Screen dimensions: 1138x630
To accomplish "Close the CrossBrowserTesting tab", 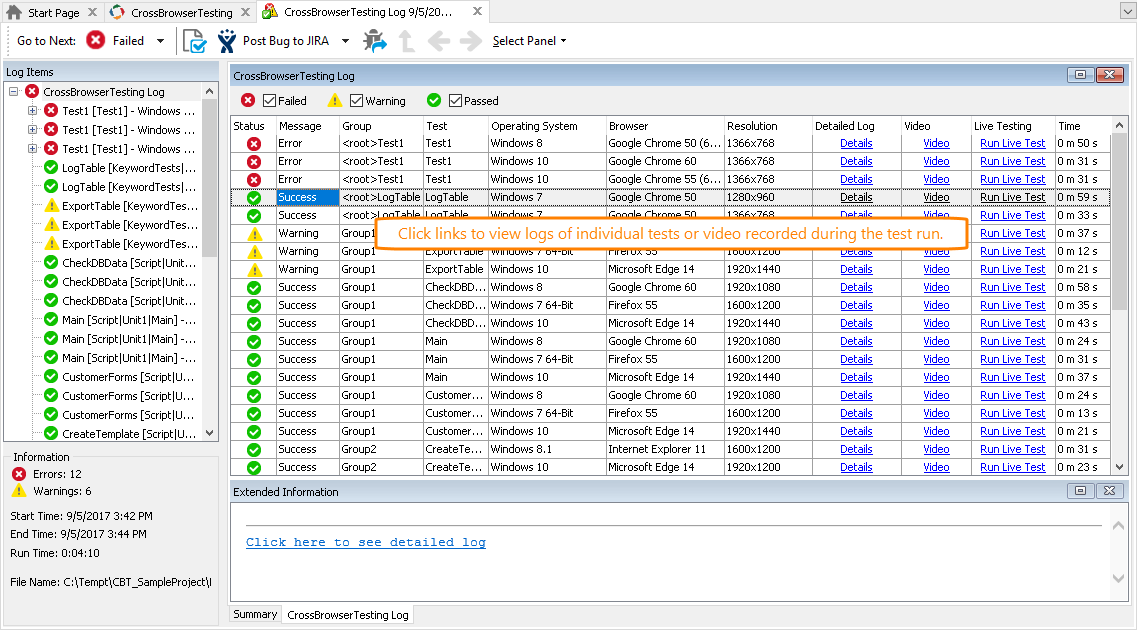I will [x=245, y=12].
